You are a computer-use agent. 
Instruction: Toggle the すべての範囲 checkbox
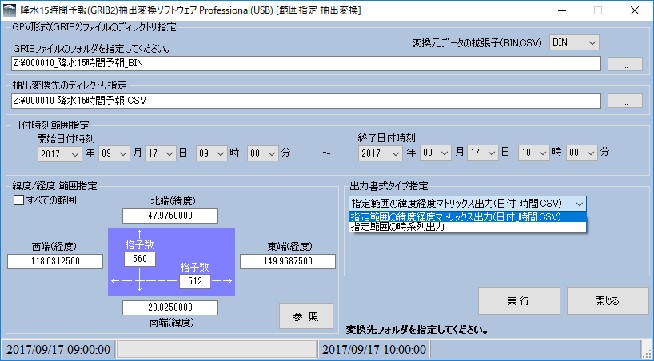(18, 200)
